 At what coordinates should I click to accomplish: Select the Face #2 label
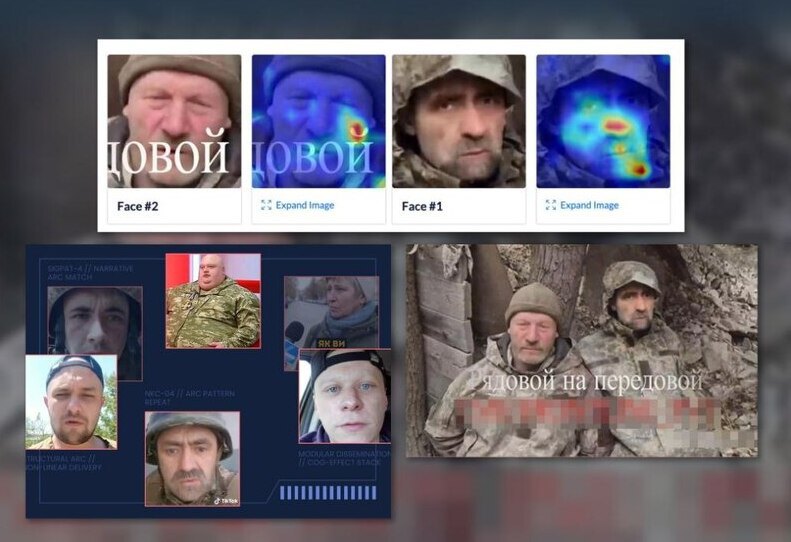pyautogui.click(x=139, y=206)
